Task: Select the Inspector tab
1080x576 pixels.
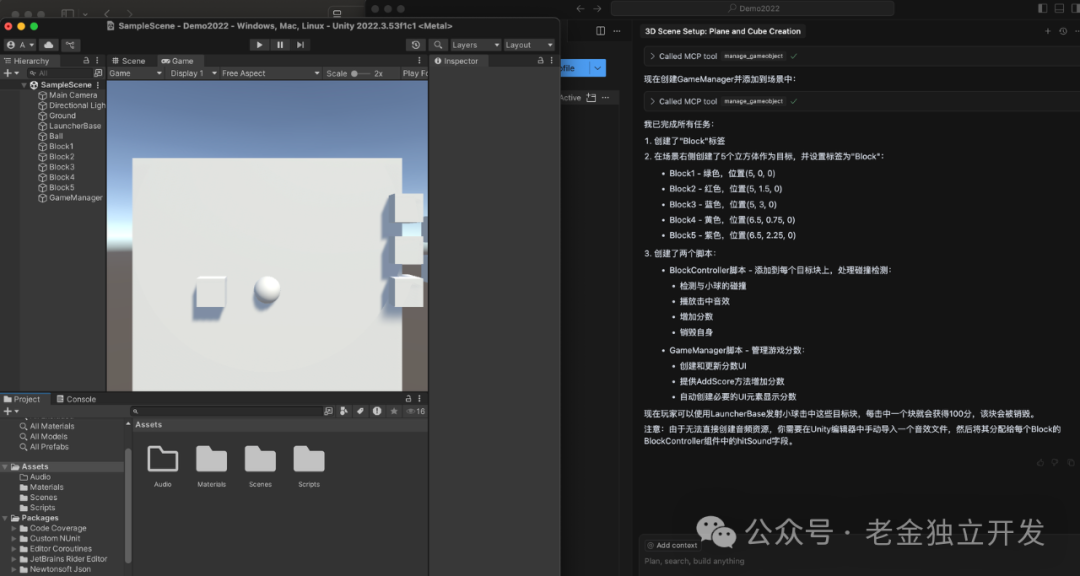Action: coord(456,61)
